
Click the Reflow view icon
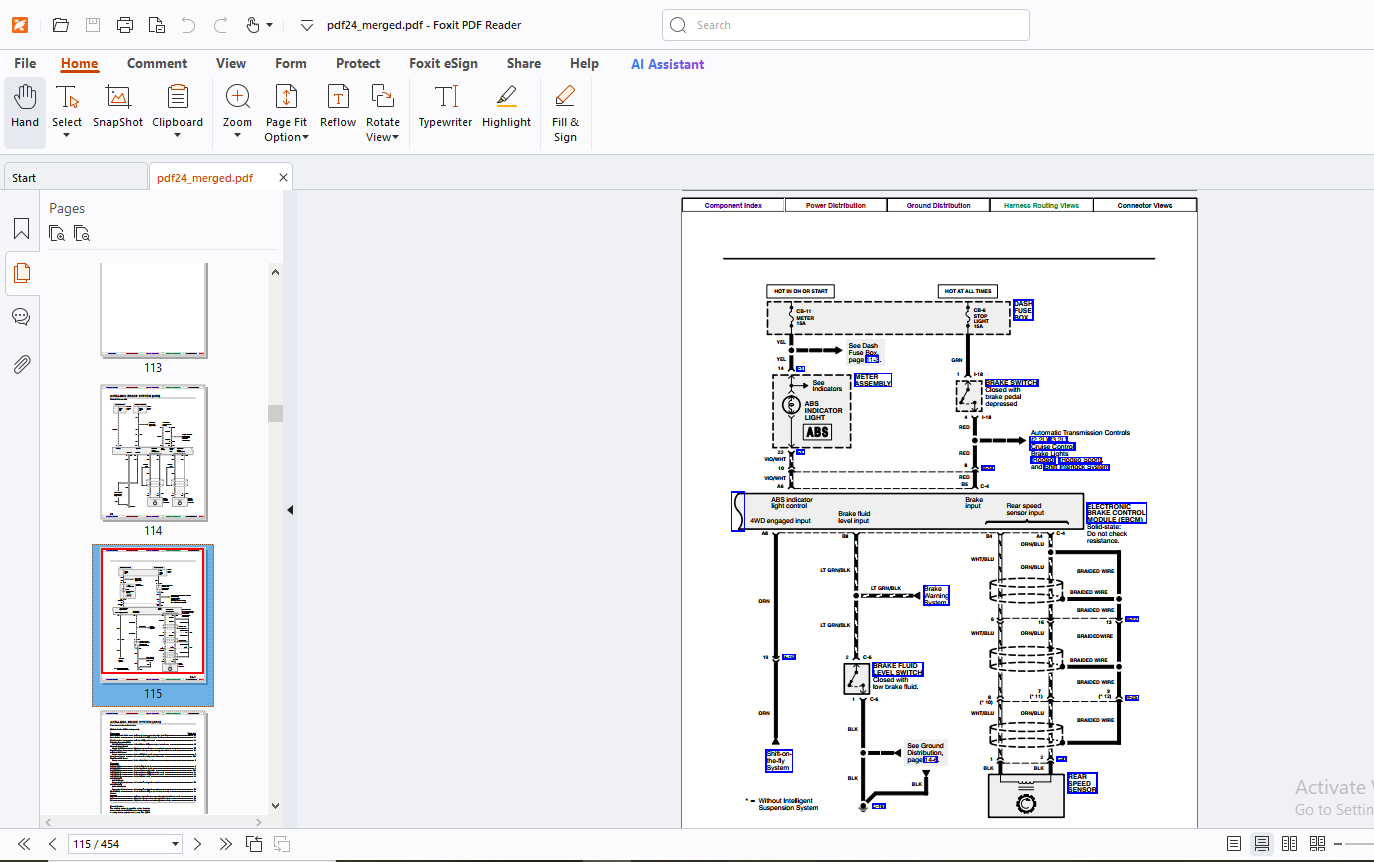tap(338, 106)
